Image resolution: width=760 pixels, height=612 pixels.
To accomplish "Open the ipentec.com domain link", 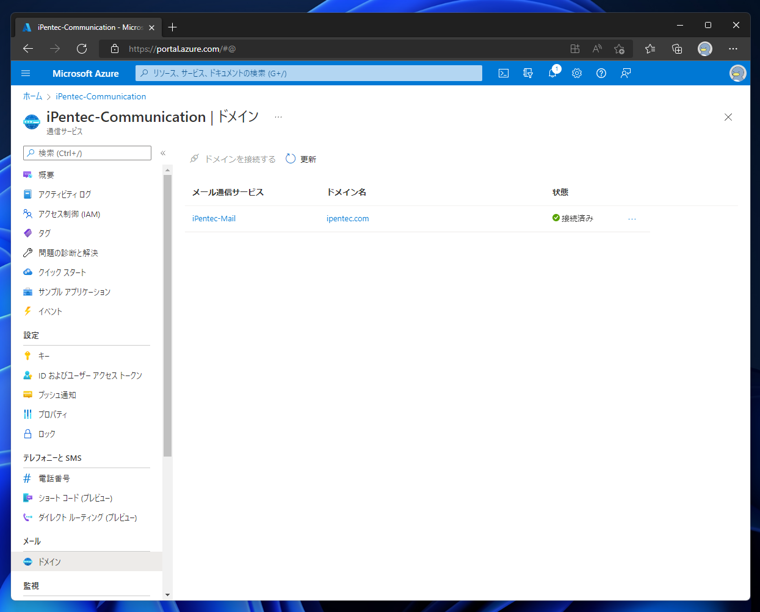I will (348, 219).
